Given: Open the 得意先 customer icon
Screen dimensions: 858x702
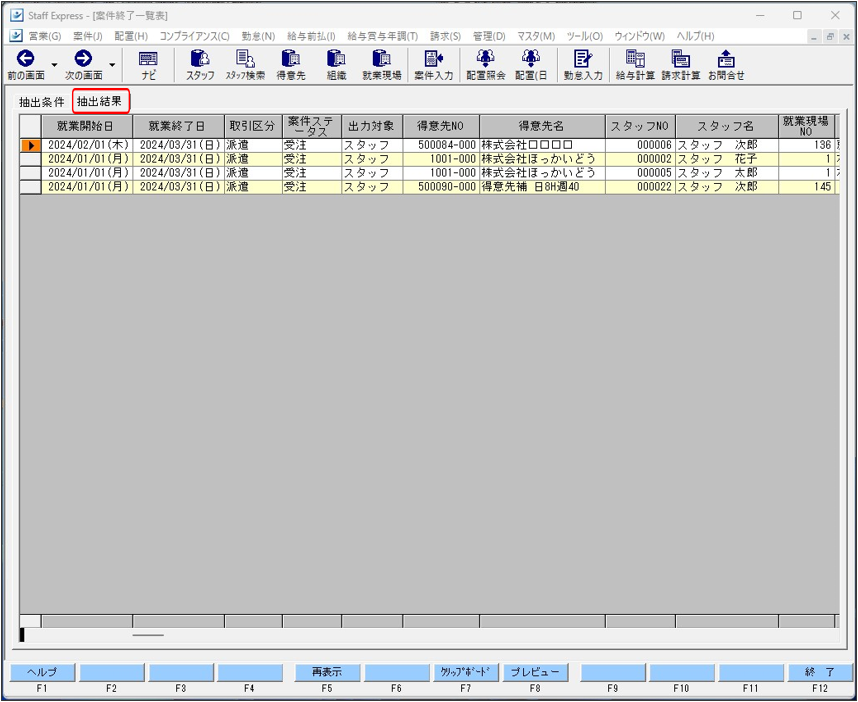Looking at the screenshot, I should [x=291, y=59].
